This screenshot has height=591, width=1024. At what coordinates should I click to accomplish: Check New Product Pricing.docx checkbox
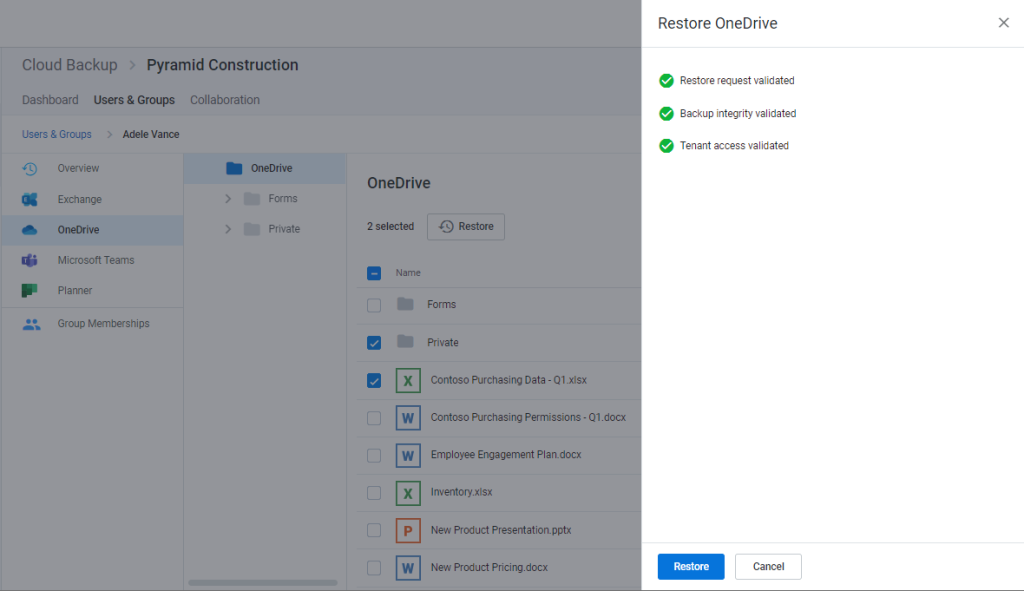point(374,568)
